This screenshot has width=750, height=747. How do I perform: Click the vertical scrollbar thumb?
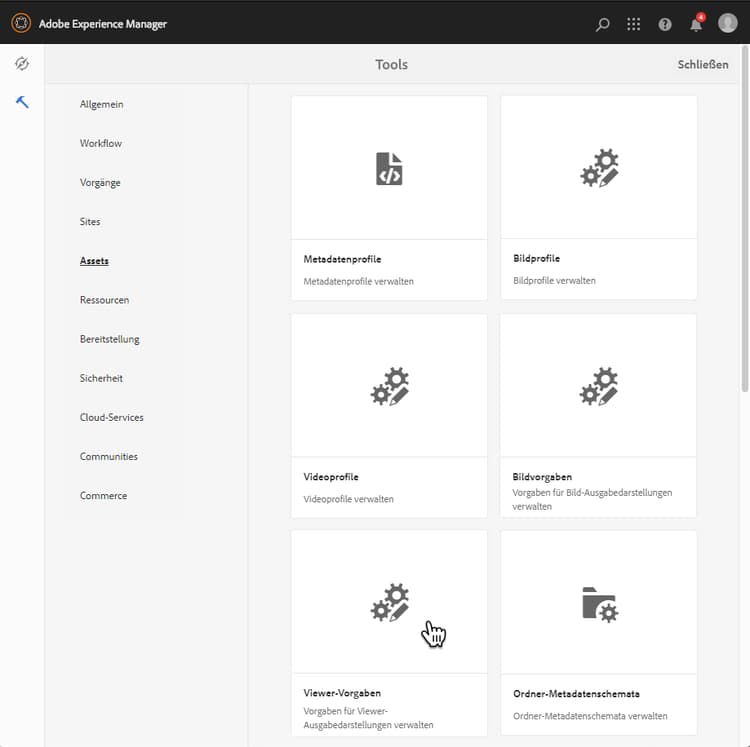click(744, 219)
